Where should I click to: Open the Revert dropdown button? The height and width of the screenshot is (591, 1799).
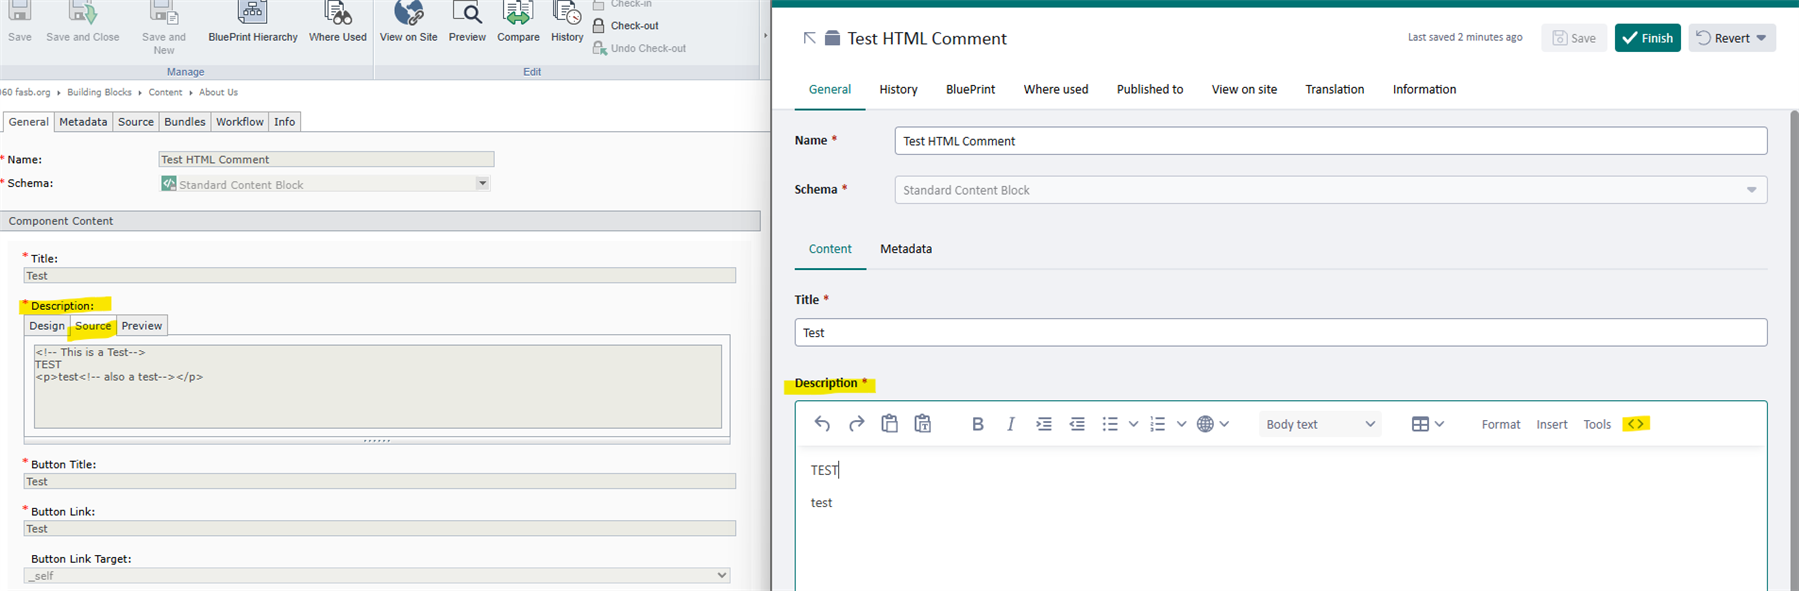1732,38
